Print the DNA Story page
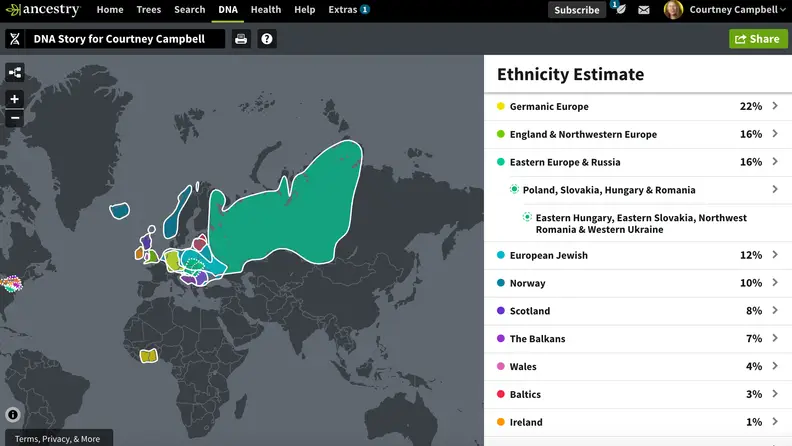792x446 pixels. pyautogui.click(x=241, y=39)
